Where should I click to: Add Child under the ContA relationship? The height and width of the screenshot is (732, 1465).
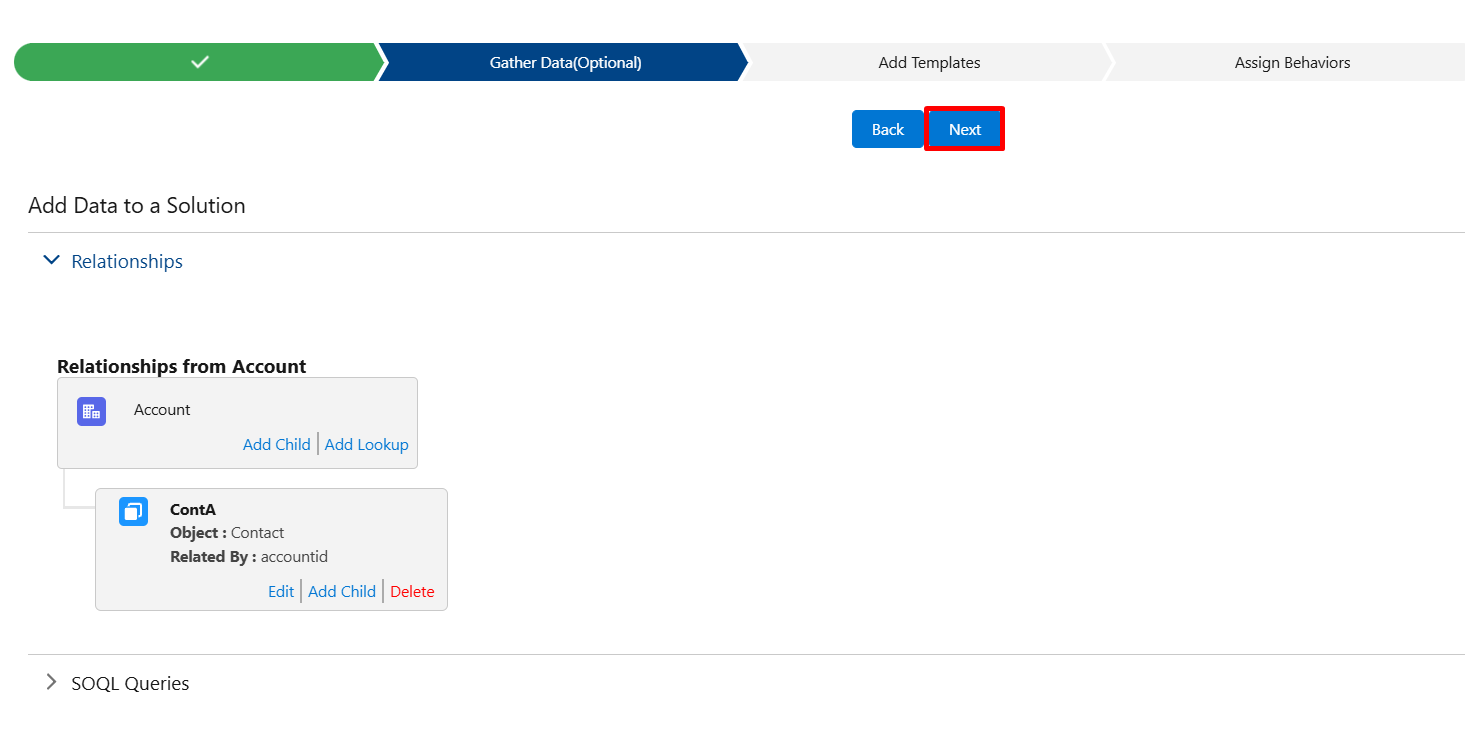tap(342, 591)
